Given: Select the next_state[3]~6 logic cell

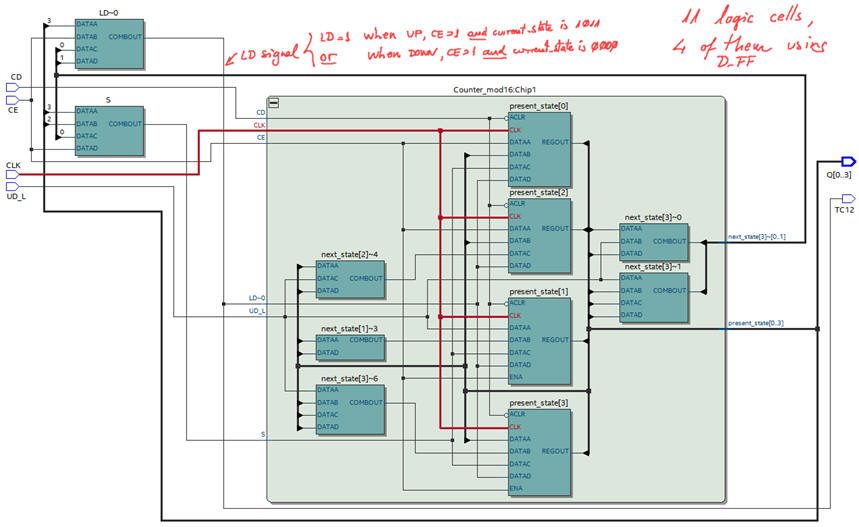Looking at the screenshot, I should point(350,409).
